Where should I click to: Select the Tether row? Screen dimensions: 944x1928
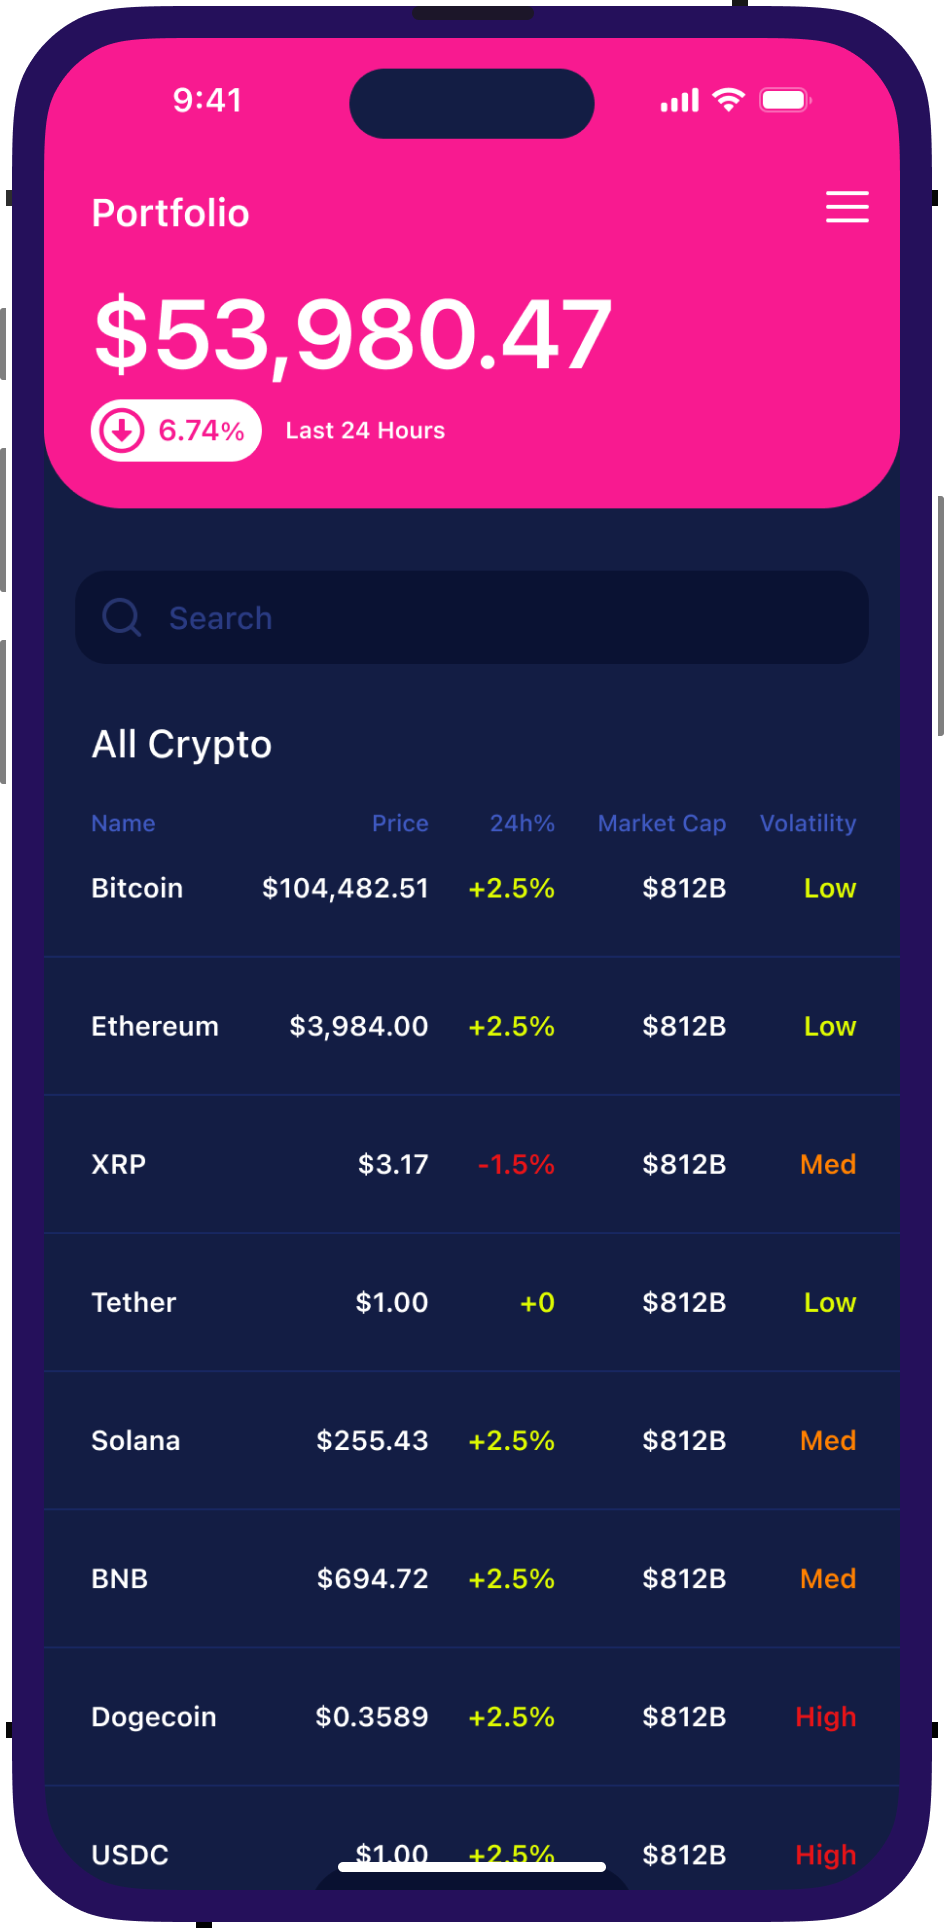click(x=134, y=1302)
